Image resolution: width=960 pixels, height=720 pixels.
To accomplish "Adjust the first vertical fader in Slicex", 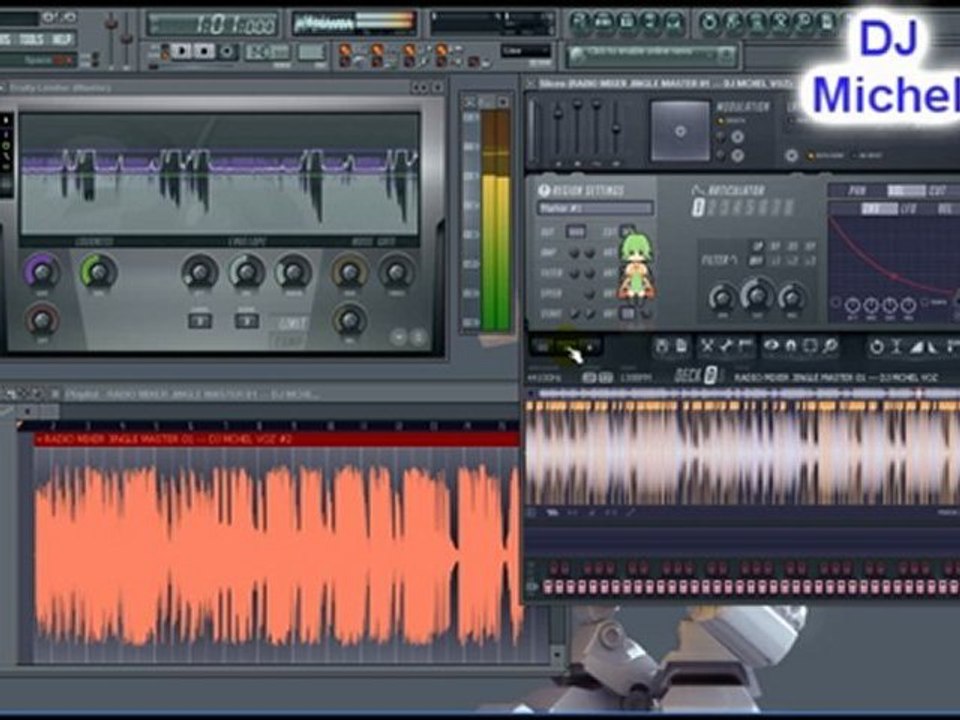I will pyautogui.click(x=558, y=130).
